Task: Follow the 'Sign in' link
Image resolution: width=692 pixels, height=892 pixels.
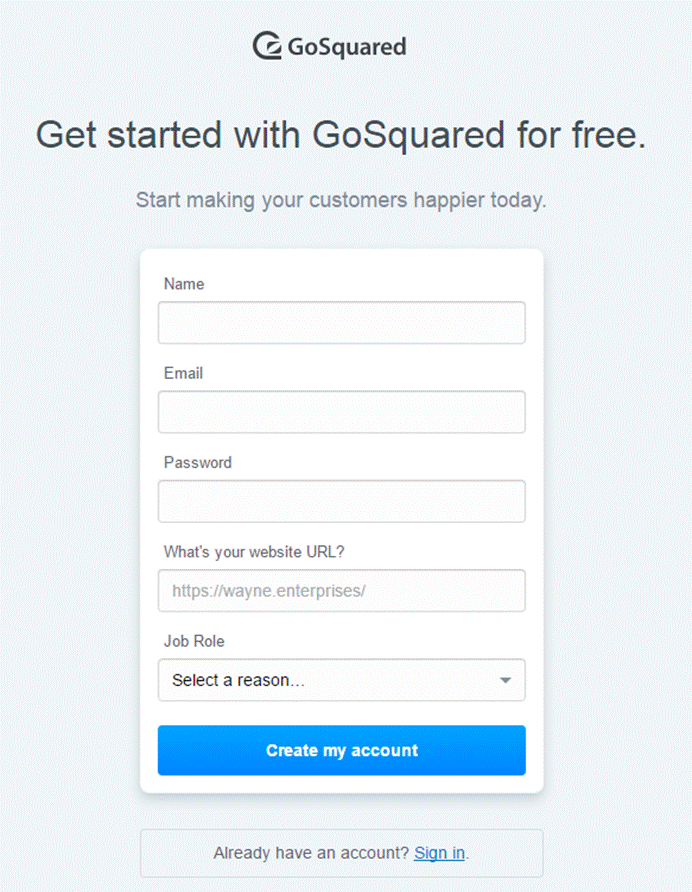Action: click(x=439, y=853)
